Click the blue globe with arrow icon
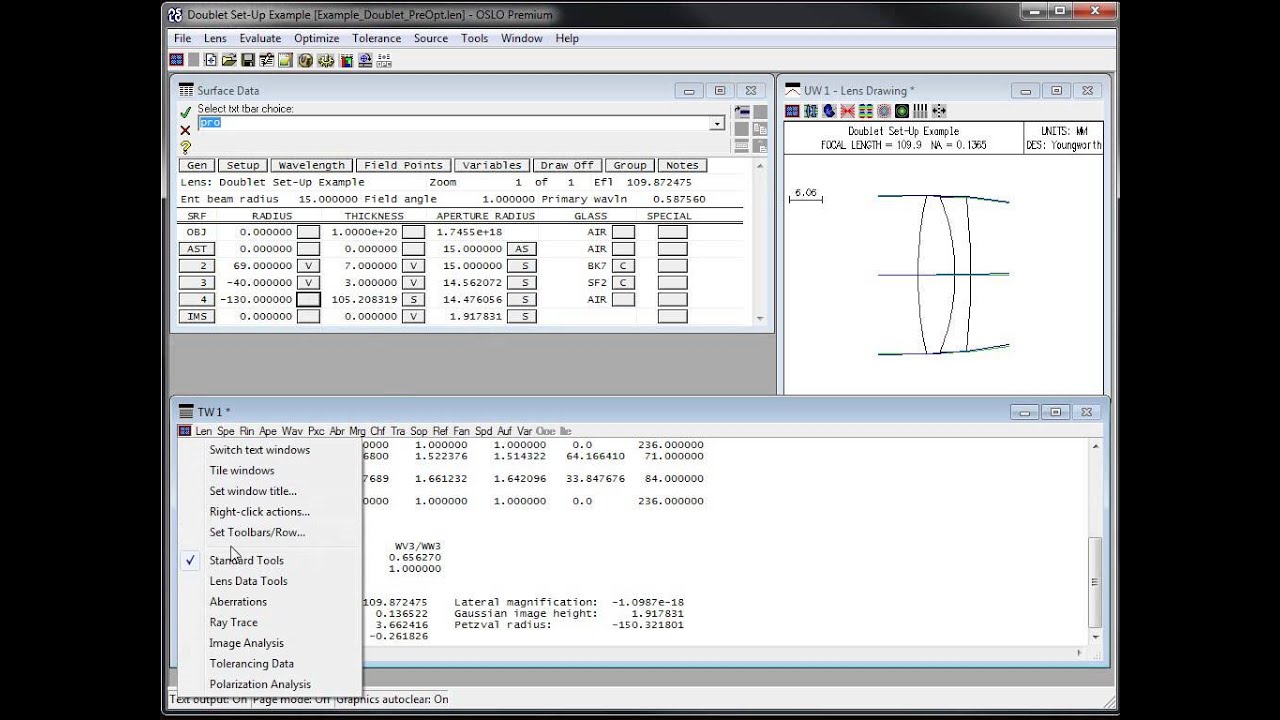The width and height of the screenshot is (1280, 720). pyautogui.click(x=365, y=60)
